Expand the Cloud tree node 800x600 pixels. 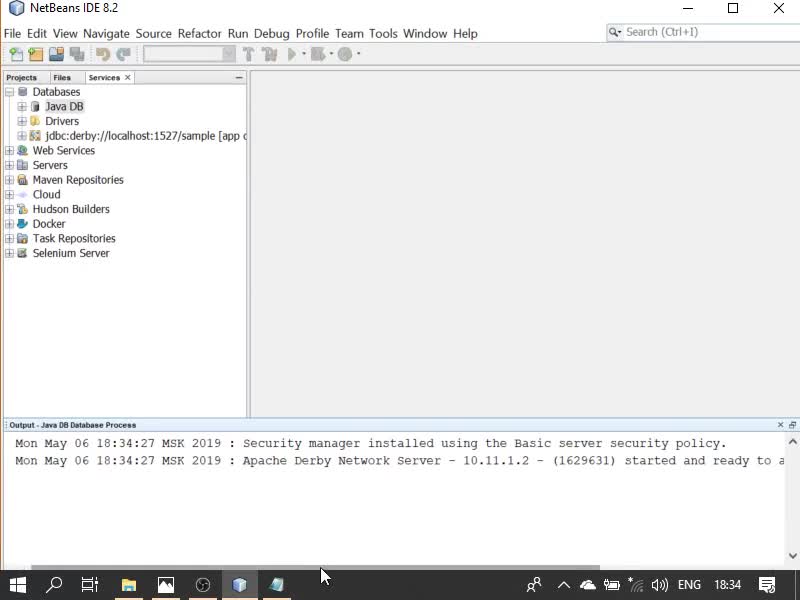point(9,194)
